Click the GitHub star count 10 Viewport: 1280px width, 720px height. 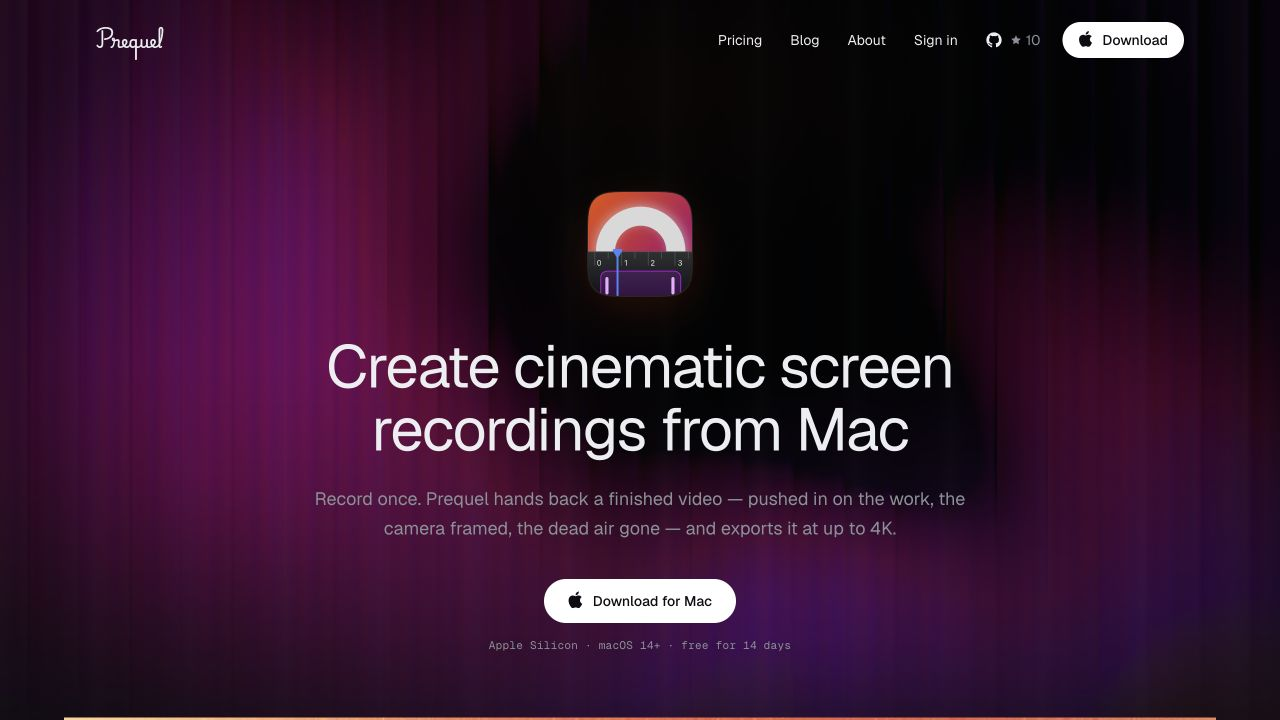click(x=1026, y=40)
